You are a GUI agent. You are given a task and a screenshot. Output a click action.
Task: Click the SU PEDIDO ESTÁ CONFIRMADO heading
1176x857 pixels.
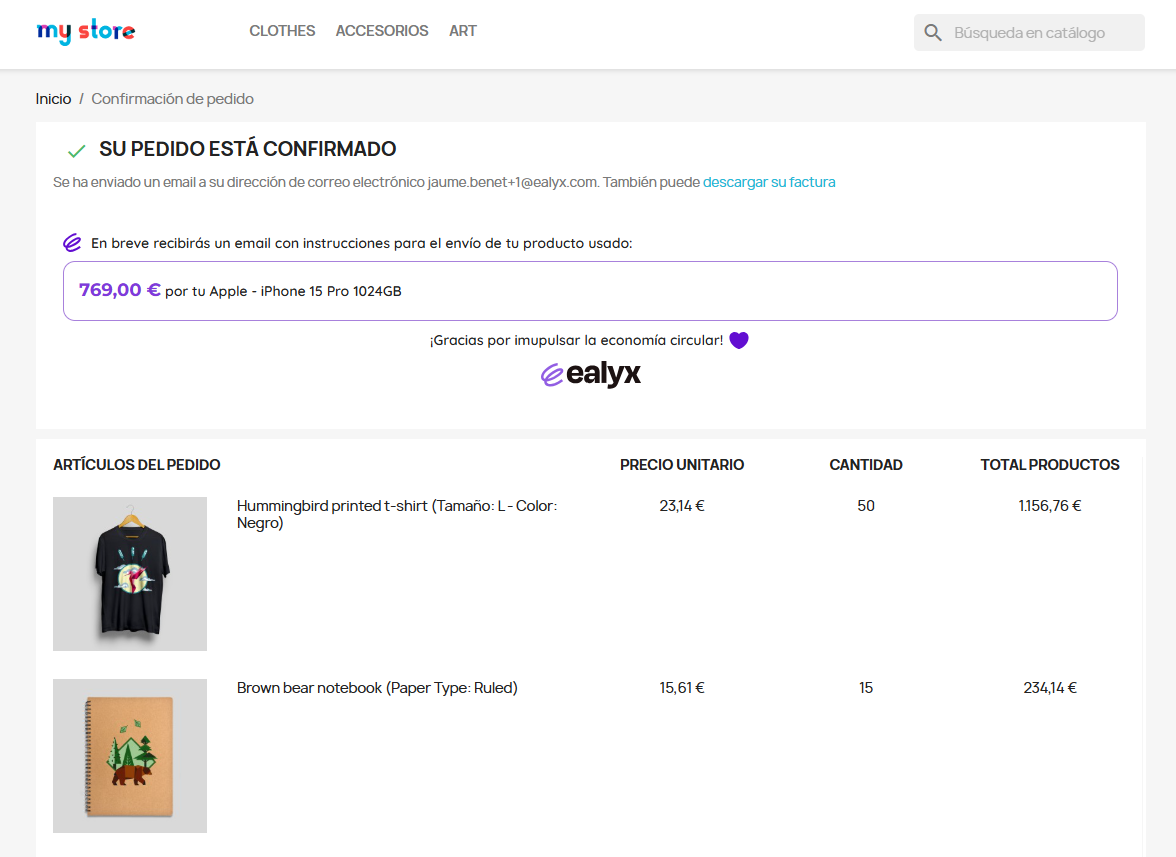point(247,150)
